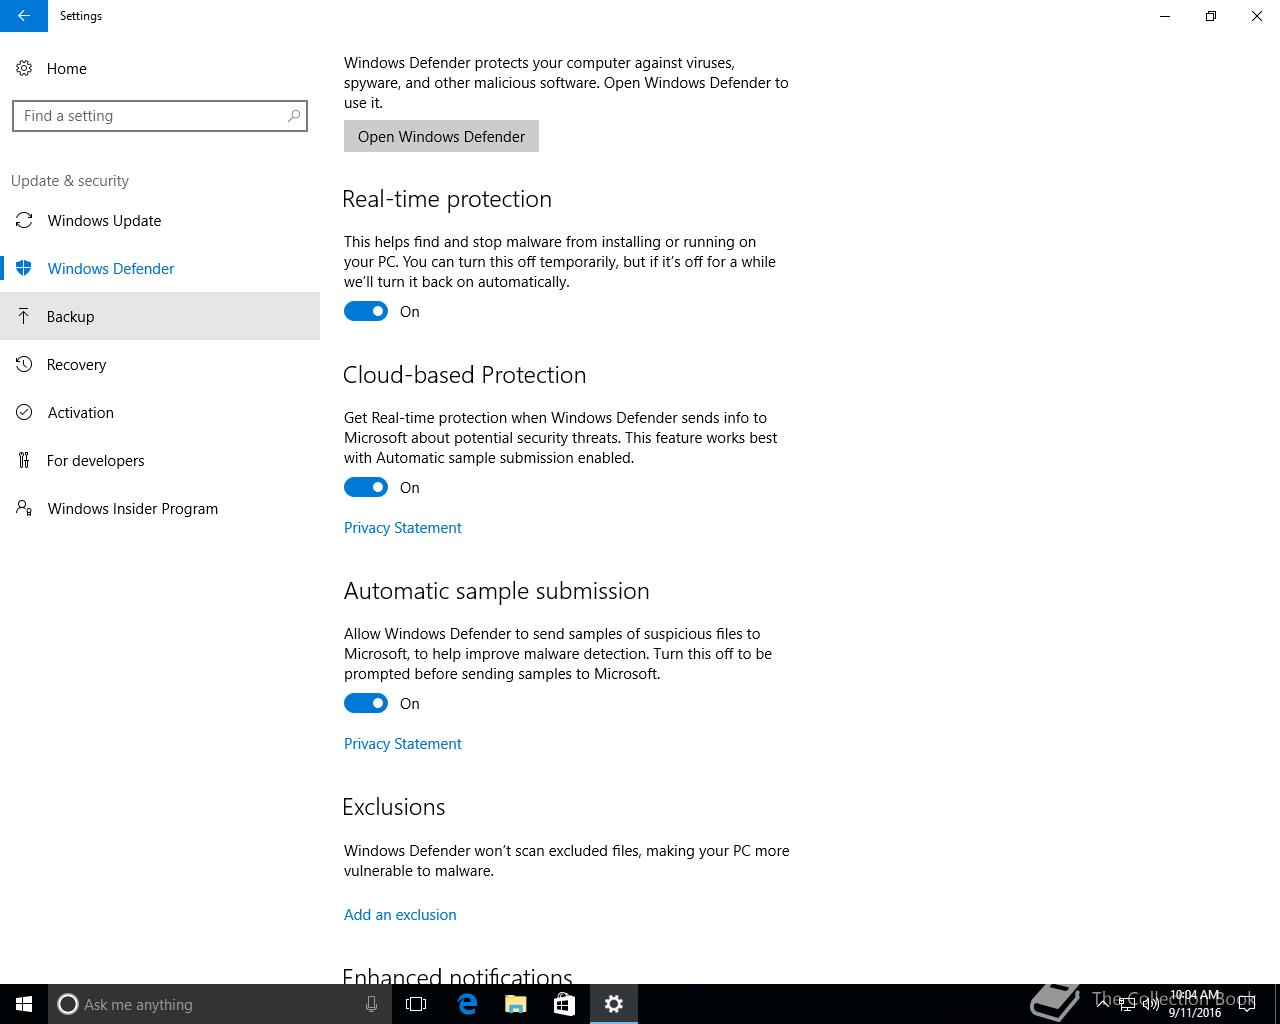Show hidden system tray icons
1280x1024 pixels.
pyautogui.click(x=1103, y=1004)
